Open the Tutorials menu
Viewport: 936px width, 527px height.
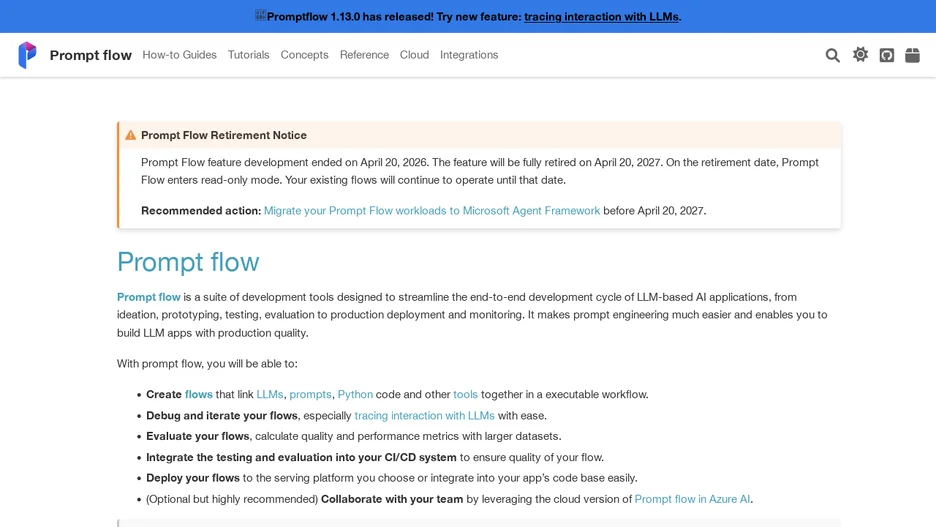point(248,55)
